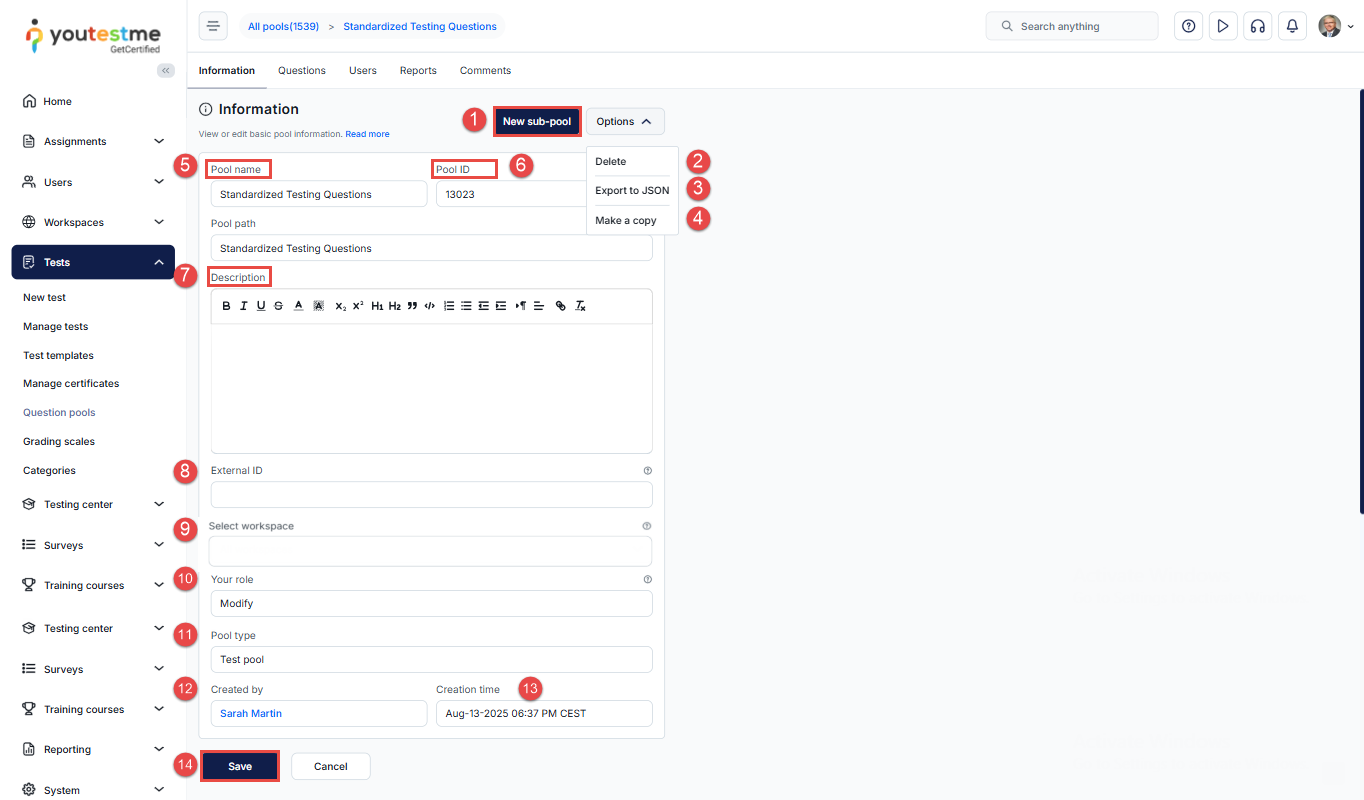This screenshot has width=1364, height=800.
Task: Collapse the Options dropdown
Action: tap(624, 122)
